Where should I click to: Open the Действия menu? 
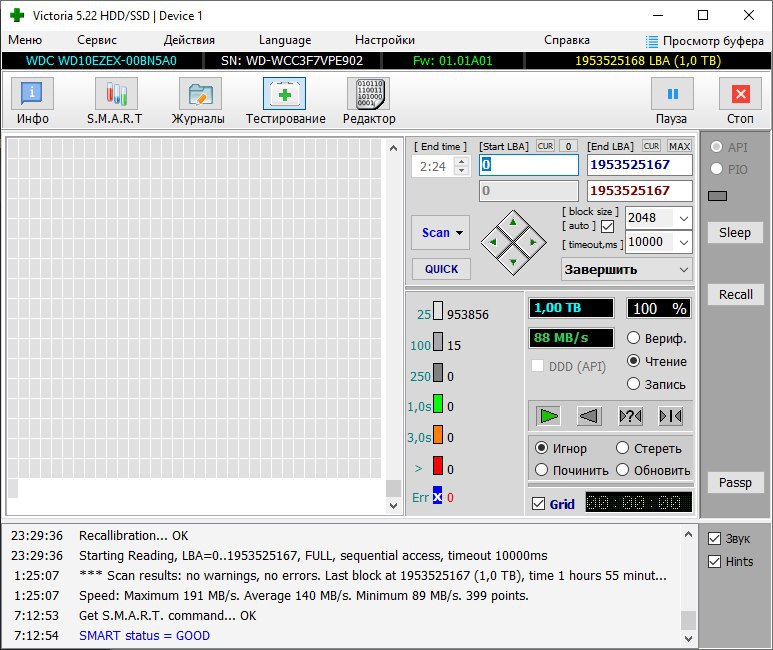[189, 40]
